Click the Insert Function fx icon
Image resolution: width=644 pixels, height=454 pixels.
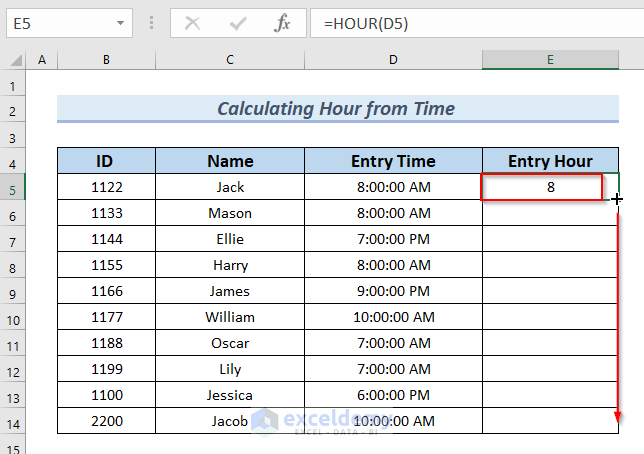283,23
